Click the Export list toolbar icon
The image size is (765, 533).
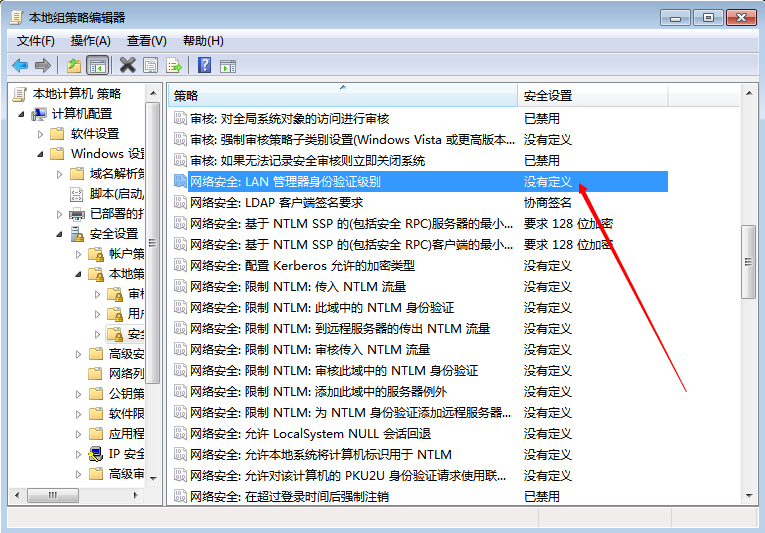click(174, 65)
